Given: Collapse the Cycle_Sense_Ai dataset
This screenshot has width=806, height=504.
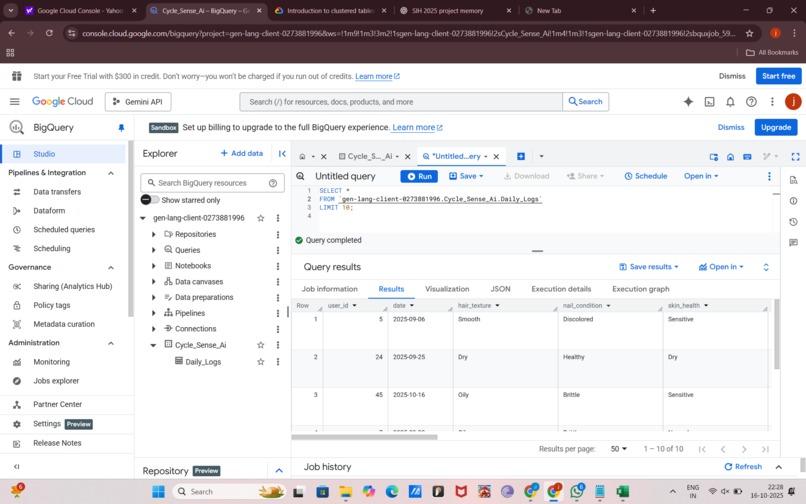Looking at the screenshot, I should (x=153, y=345).
